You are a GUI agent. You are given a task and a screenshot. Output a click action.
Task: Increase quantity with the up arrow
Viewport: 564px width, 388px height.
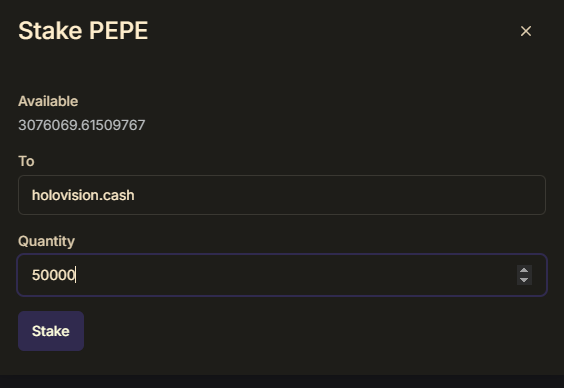tap(524, 270)
